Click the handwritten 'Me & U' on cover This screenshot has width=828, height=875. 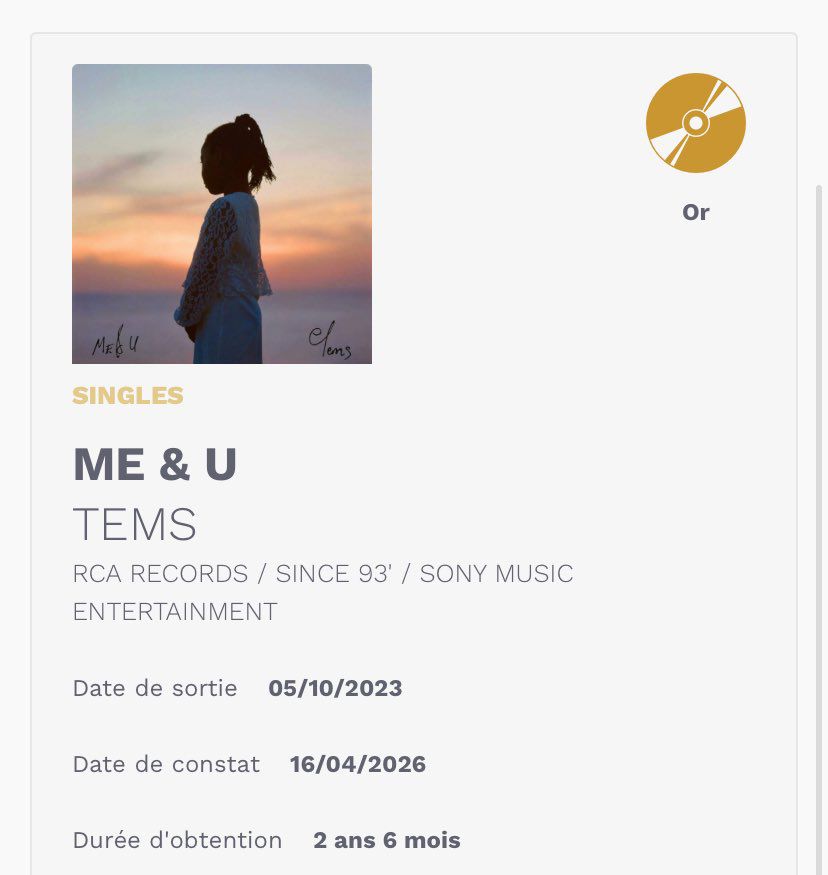coord(114,346)
